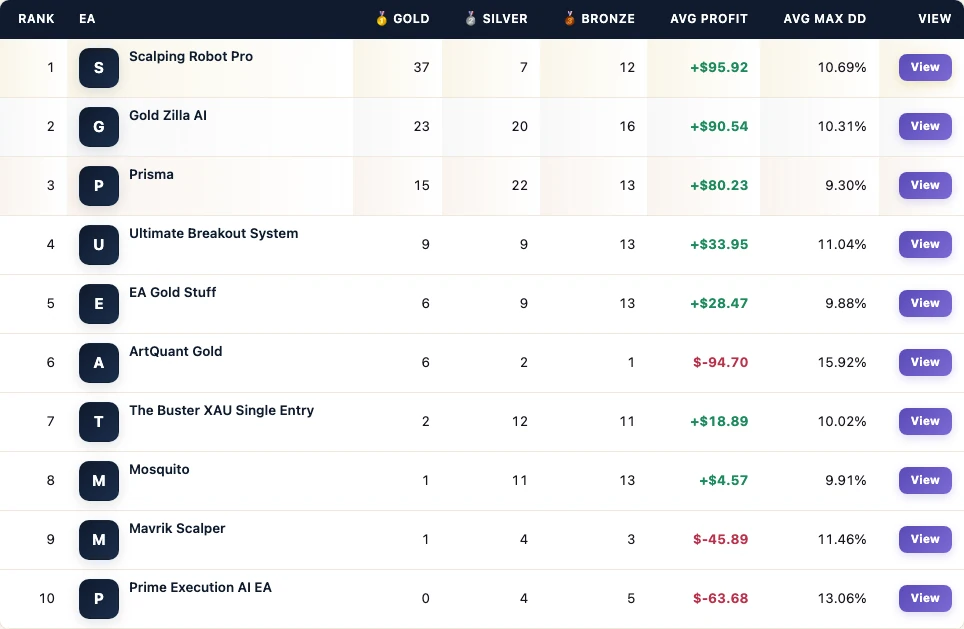The height and width of the screenshot is (629, 964).
Task: Click the 13.06% max drawdown value
Action: tap(842, 599)
